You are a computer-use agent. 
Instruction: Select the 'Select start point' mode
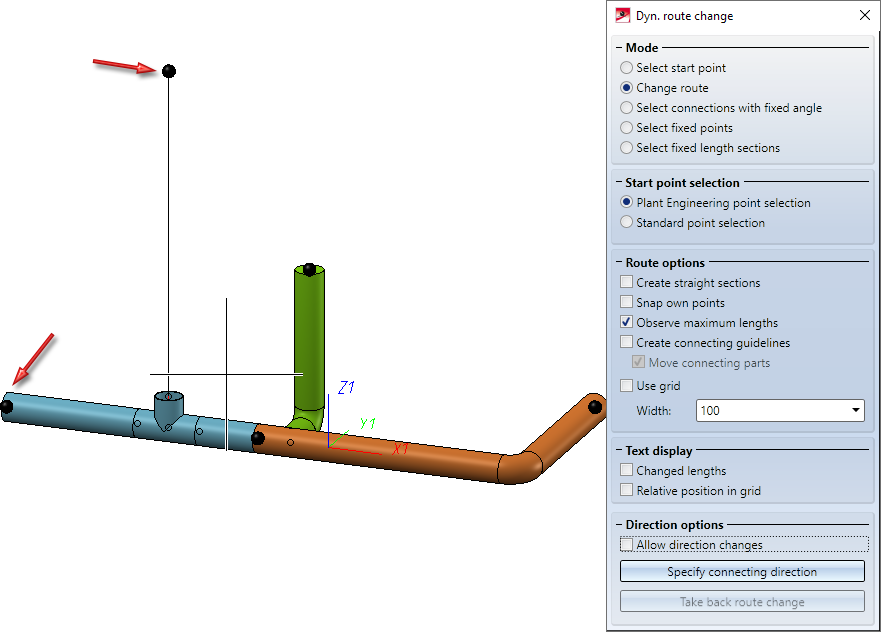tap(626, 68)
